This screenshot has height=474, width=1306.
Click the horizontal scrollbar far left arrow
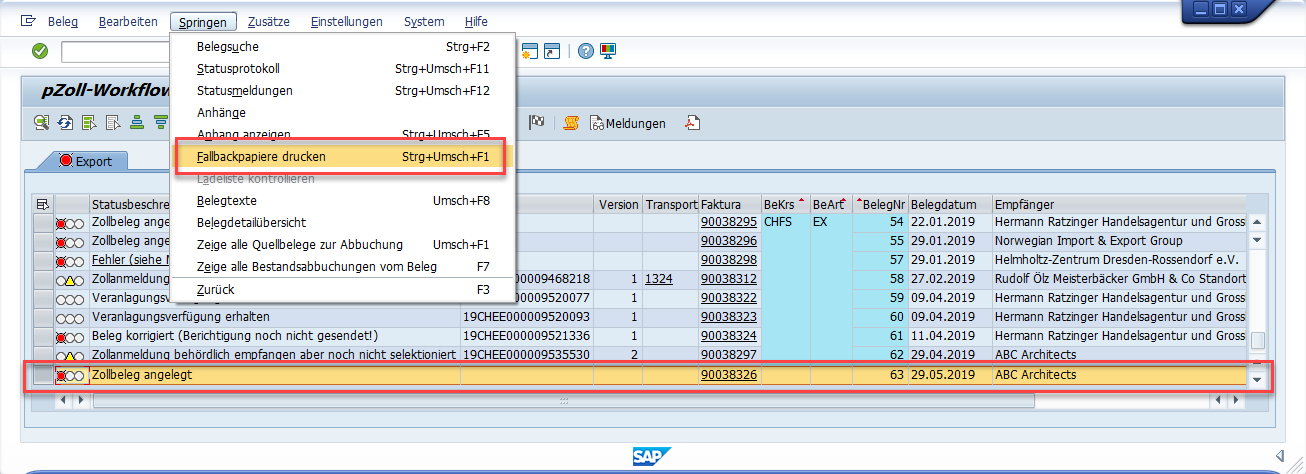click(65, 400)
